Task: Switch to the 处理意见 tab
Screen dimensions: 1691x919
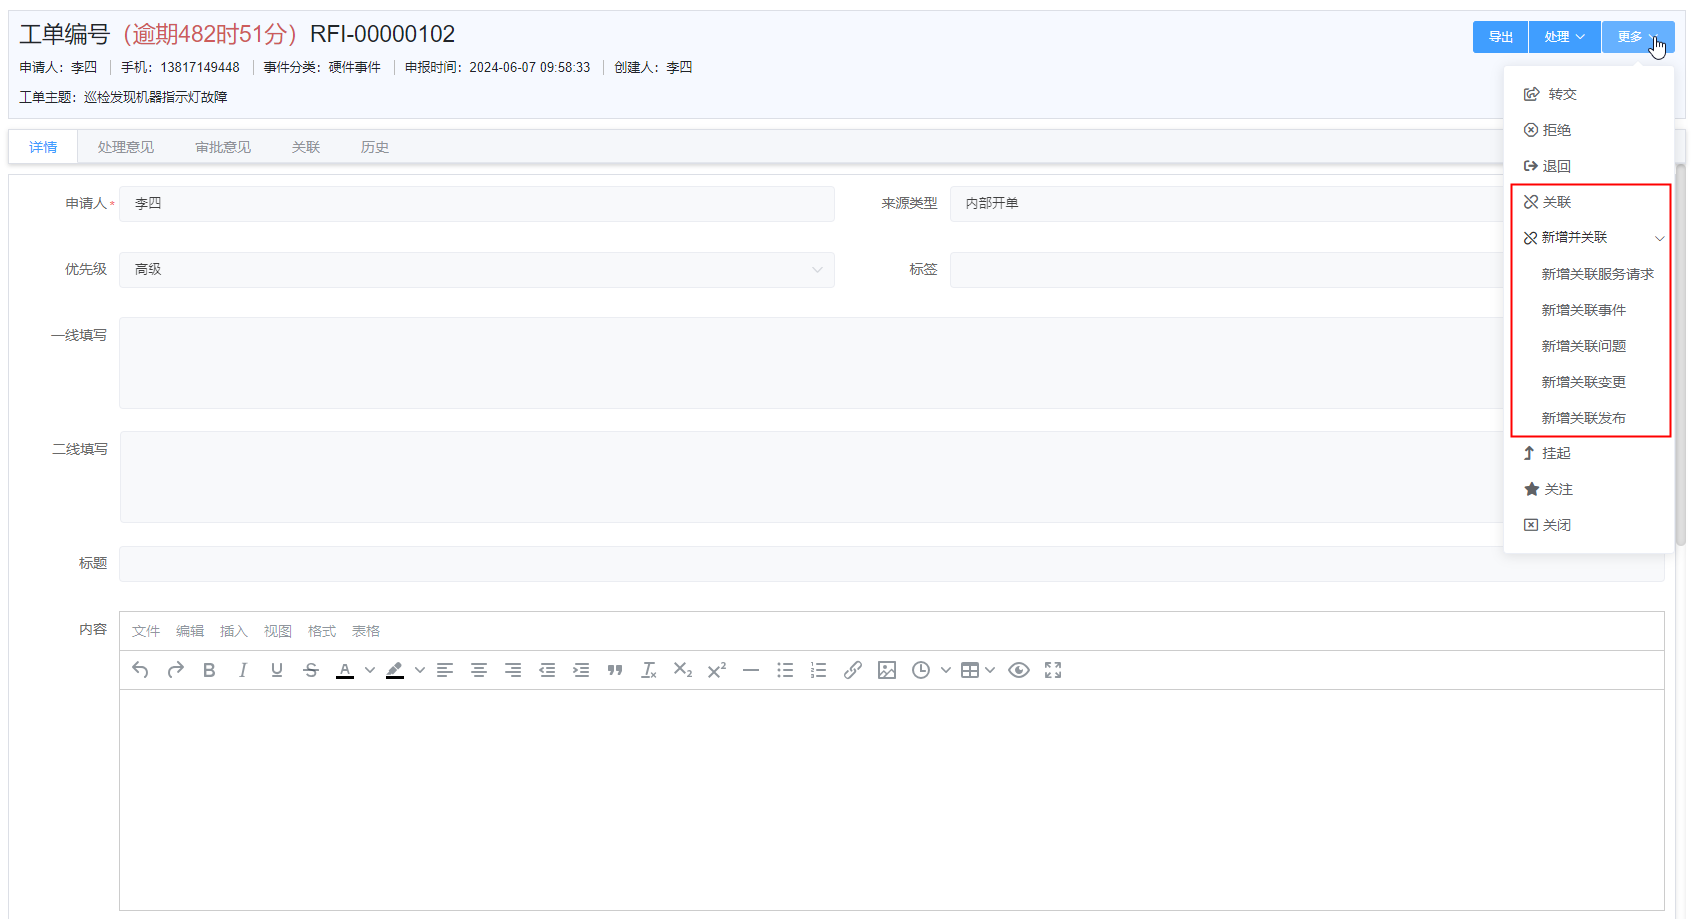Action: [126, 147]
